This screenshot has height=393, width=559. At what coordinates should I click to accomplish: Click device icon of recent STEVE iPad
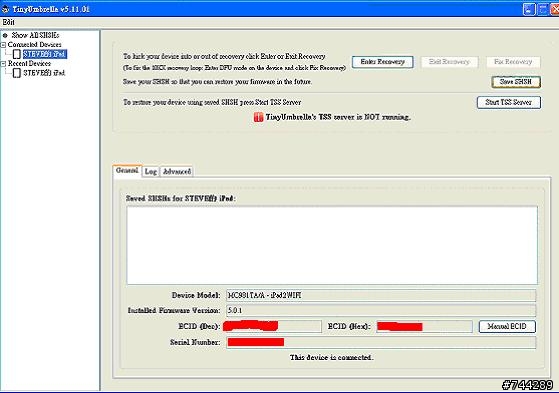[16, 73]
